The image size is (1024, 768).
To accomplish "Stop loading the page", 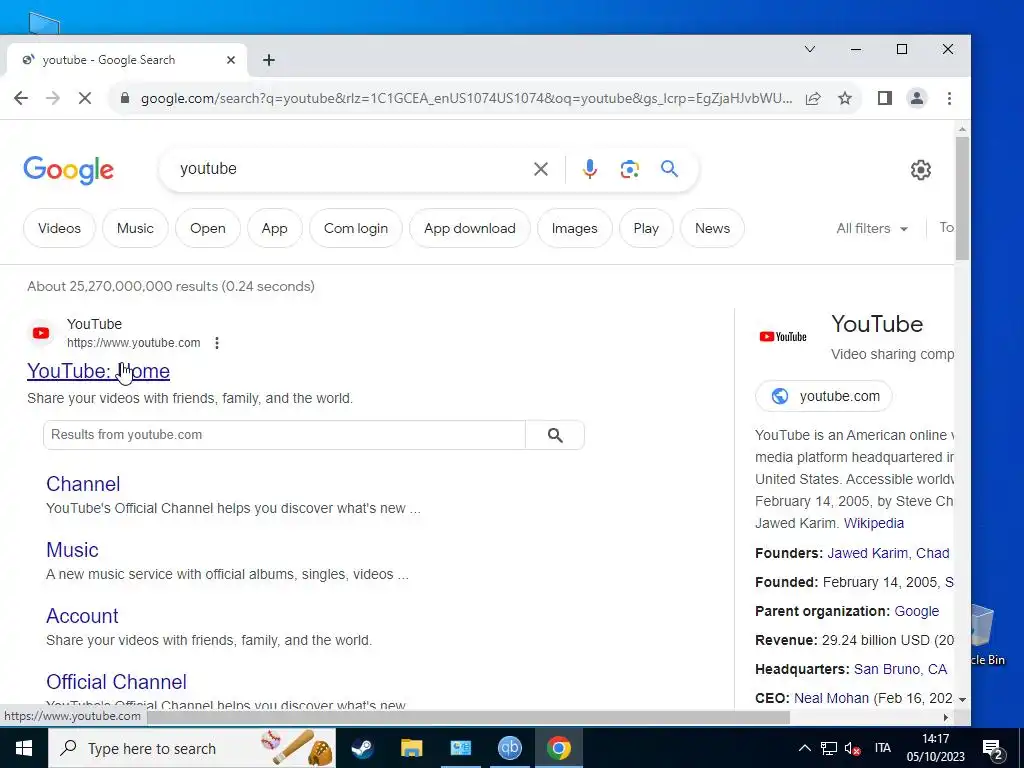I will pos(85,98).
